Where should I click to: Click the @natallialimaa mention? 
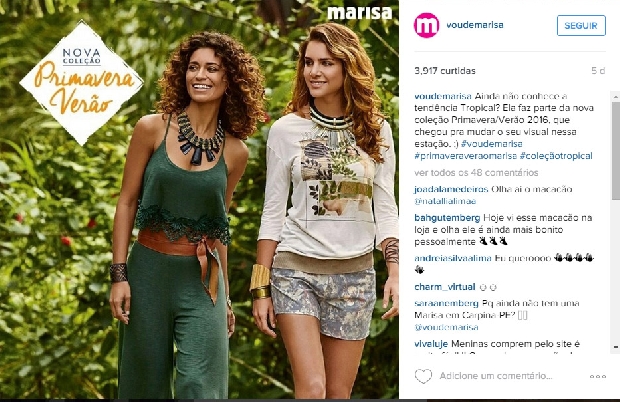445,201
